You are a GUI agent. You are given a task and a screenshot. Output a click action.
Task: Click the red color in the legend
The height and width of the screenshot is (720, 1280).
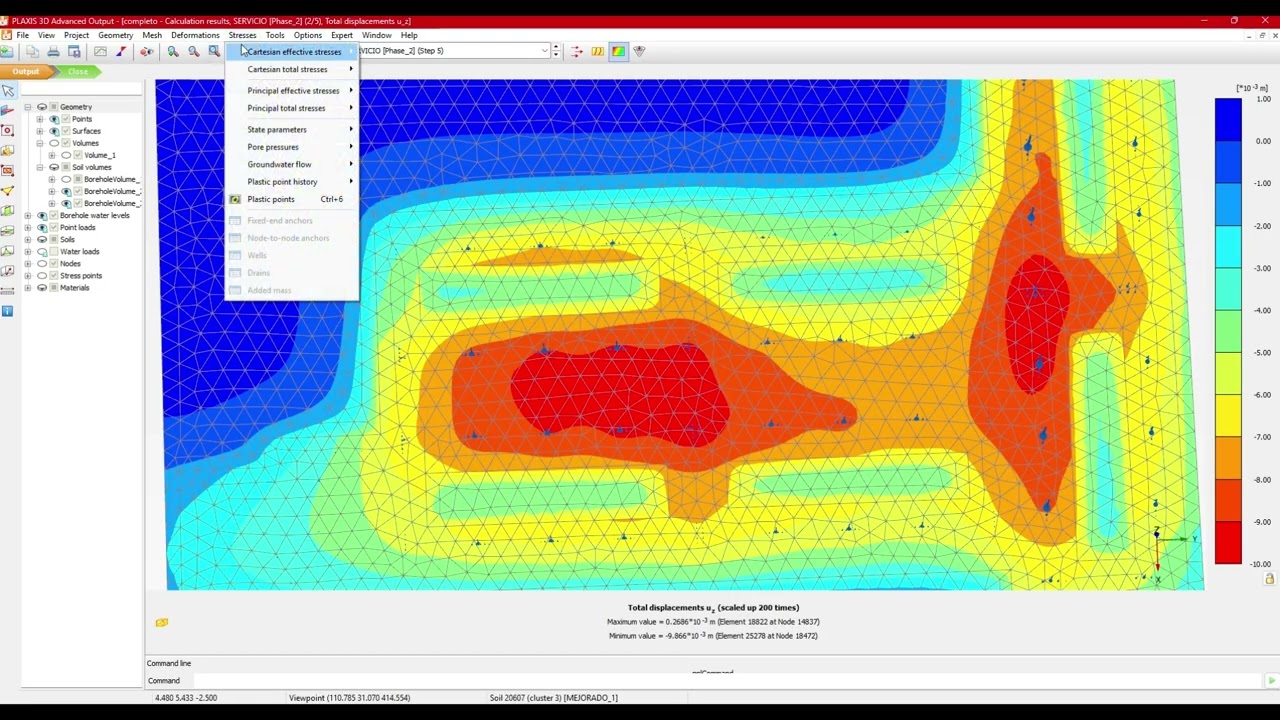click(1228, 543)
